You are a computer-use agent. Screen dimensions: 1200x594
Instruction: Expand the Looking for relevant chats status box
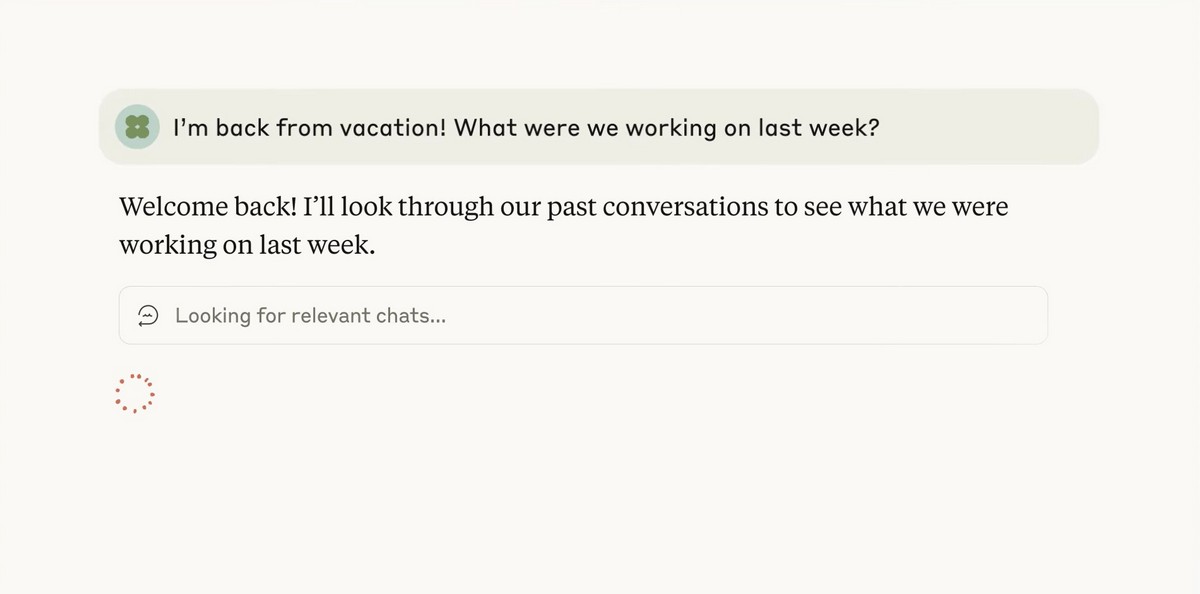(583, 316)
